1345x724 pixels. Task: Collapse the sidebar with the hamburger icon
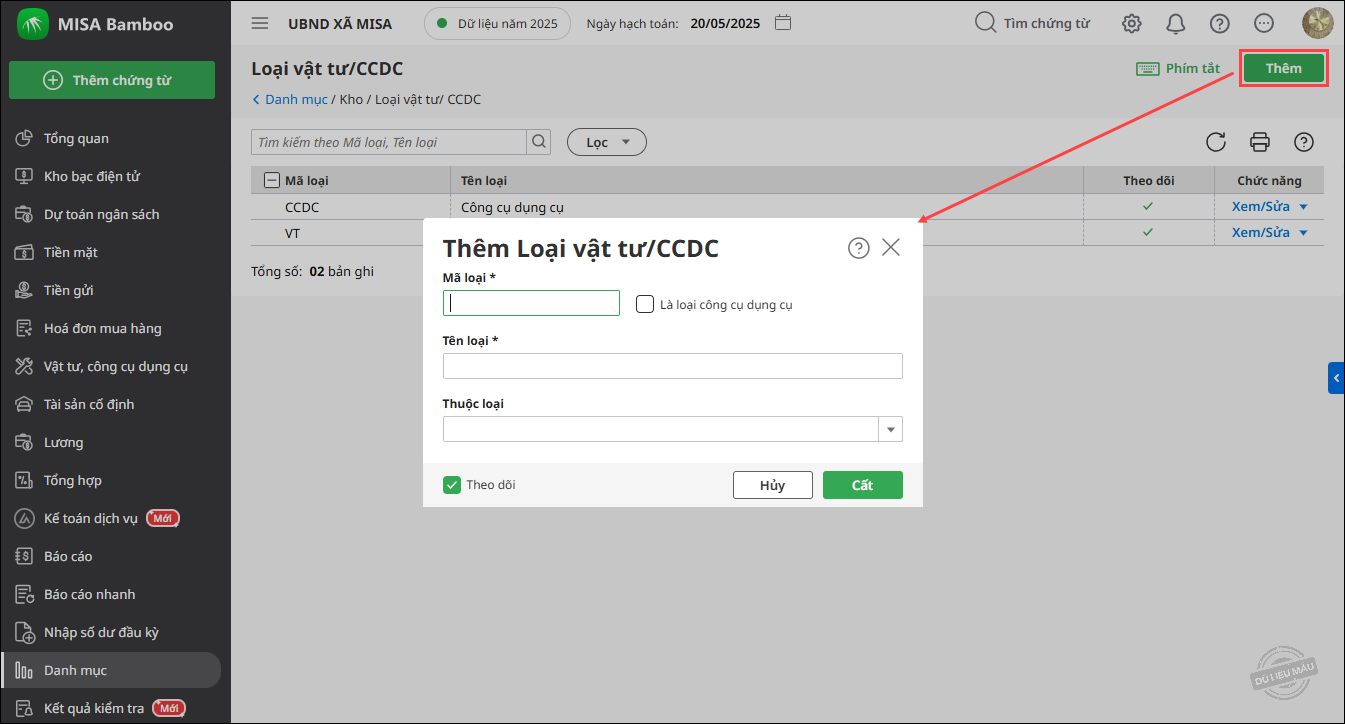click(x=260, y=23)
